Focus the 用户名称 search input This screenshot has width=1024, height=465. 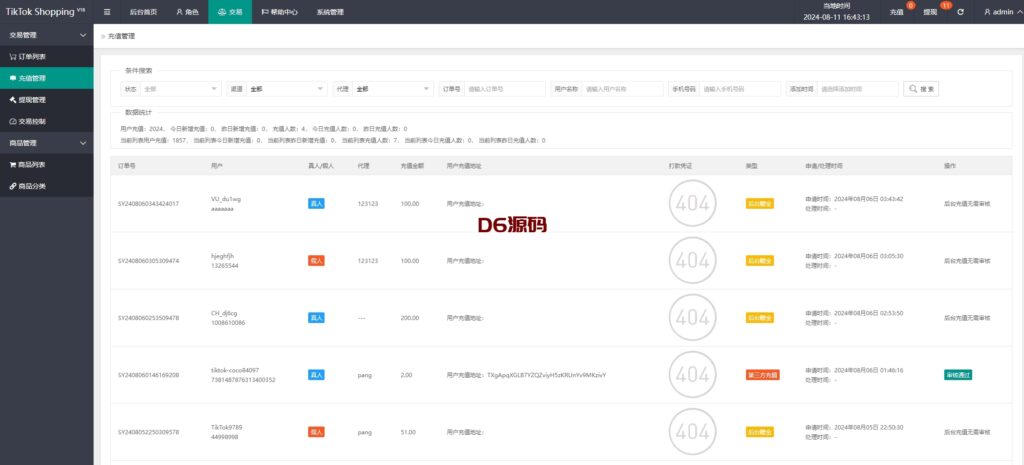pos(622,89)
